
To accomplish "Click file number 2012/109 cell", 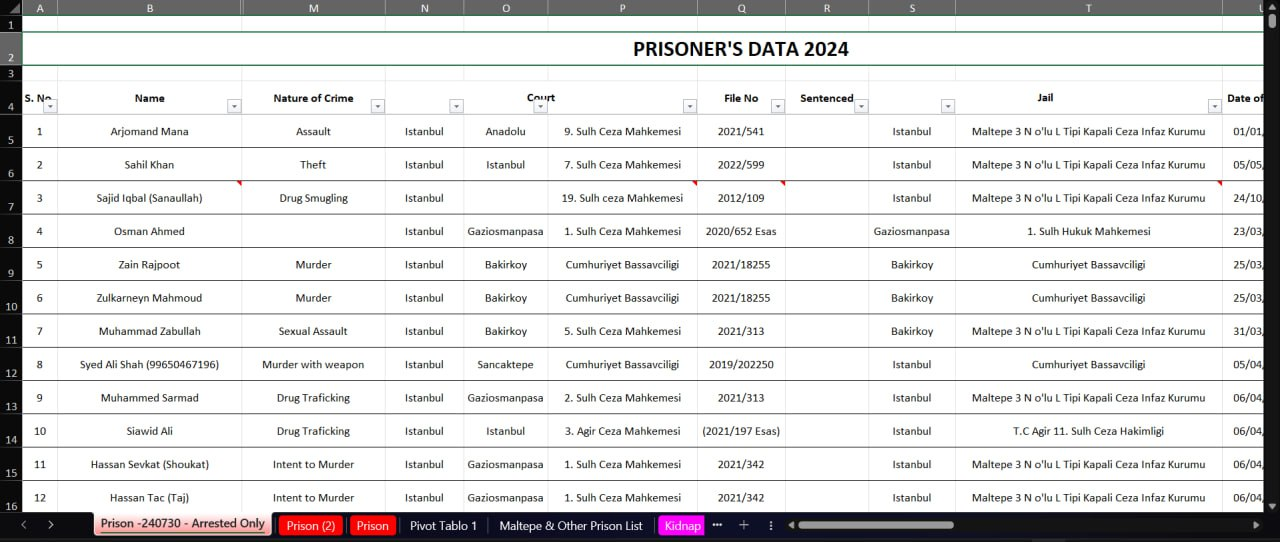I will 742,198.
